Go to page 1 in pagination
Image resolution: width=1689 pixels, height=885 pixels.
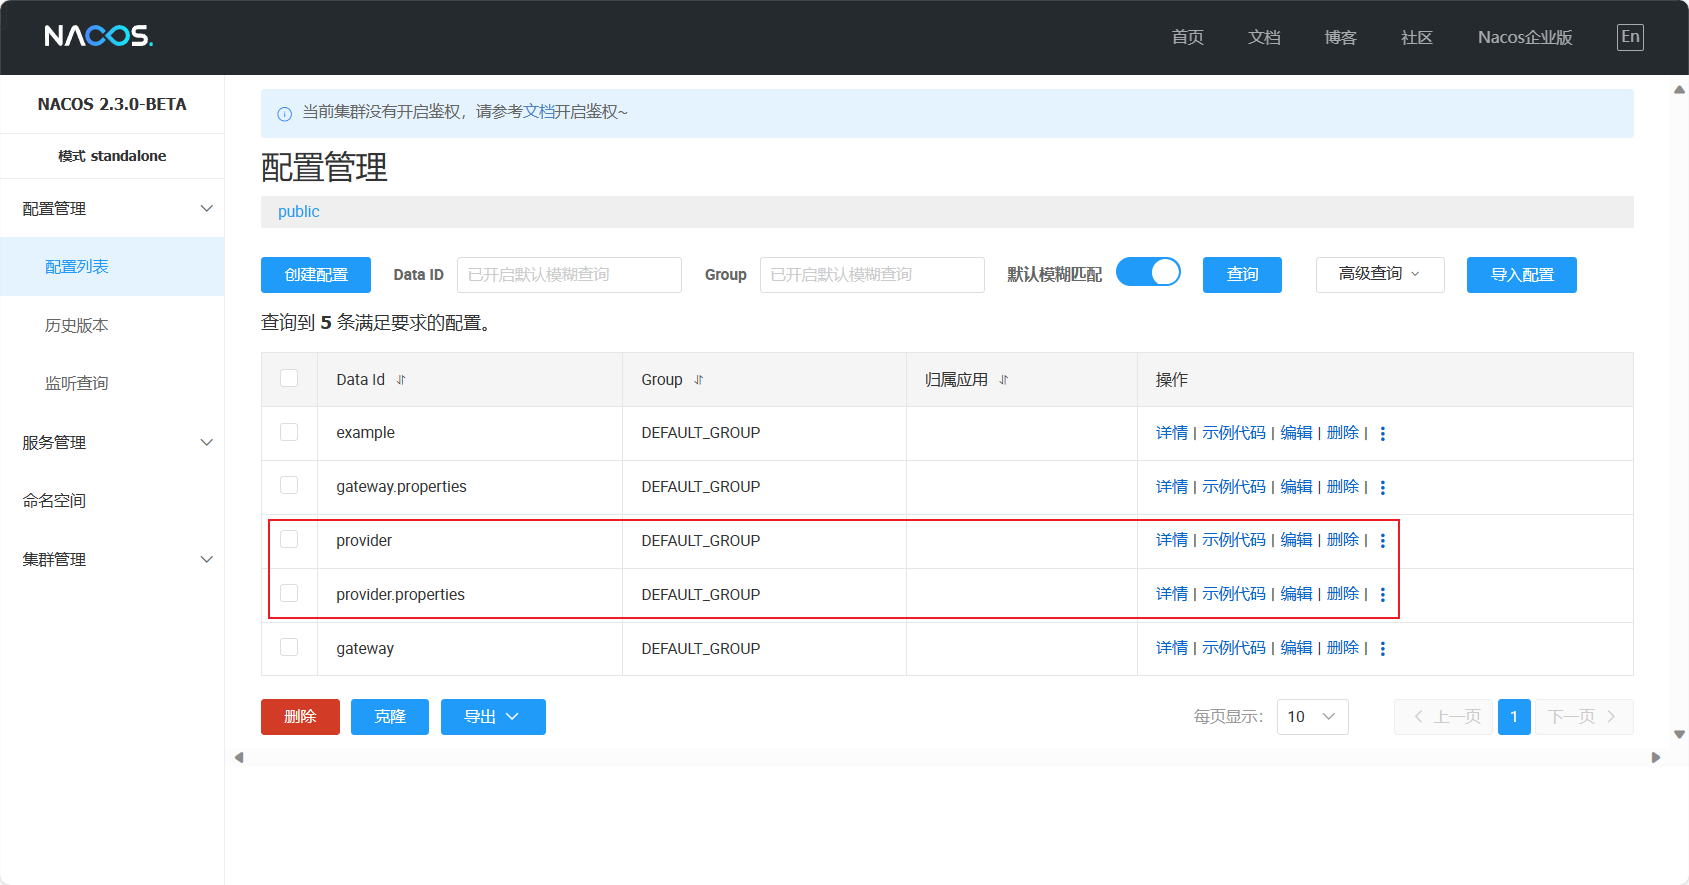tap(1514, 717)
